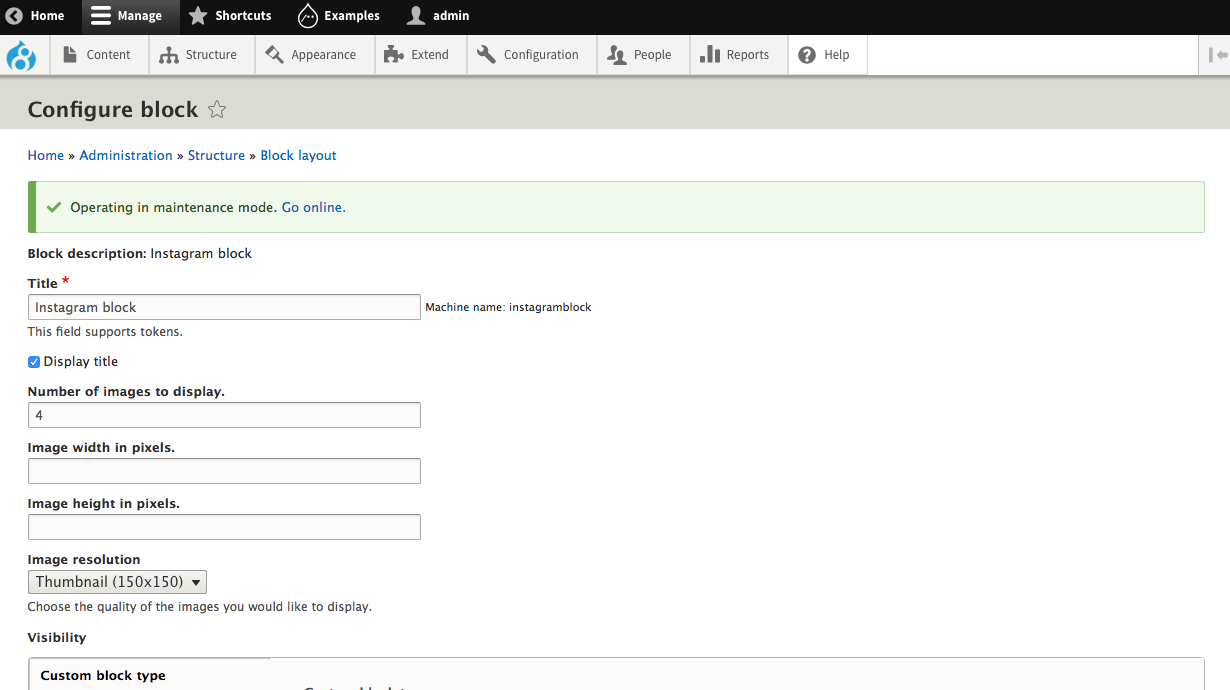Add Configure block page to shortcuts star
This screenshot has height=690, width=1230.
(217, 110)
